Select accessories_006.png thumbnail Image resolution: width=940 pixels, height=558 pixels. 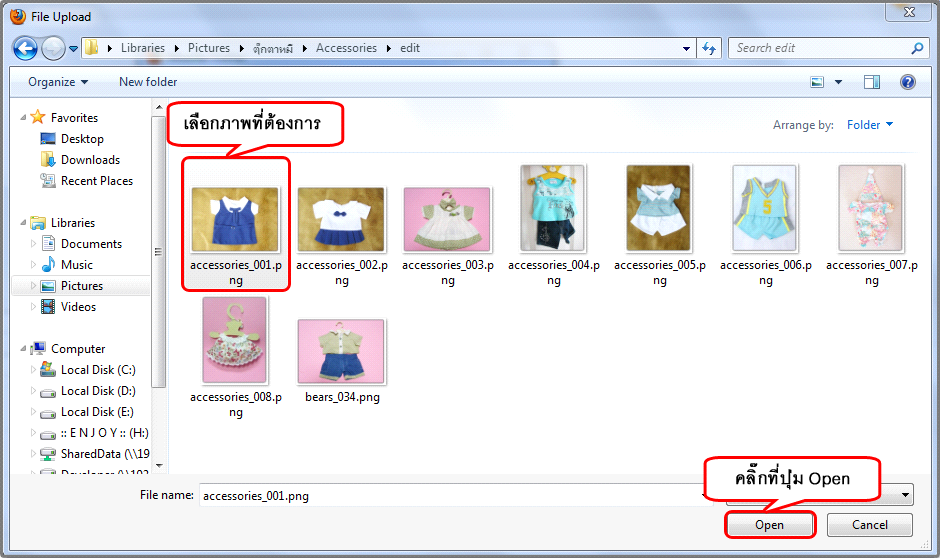pyautogui.click(x=765, y=208)
